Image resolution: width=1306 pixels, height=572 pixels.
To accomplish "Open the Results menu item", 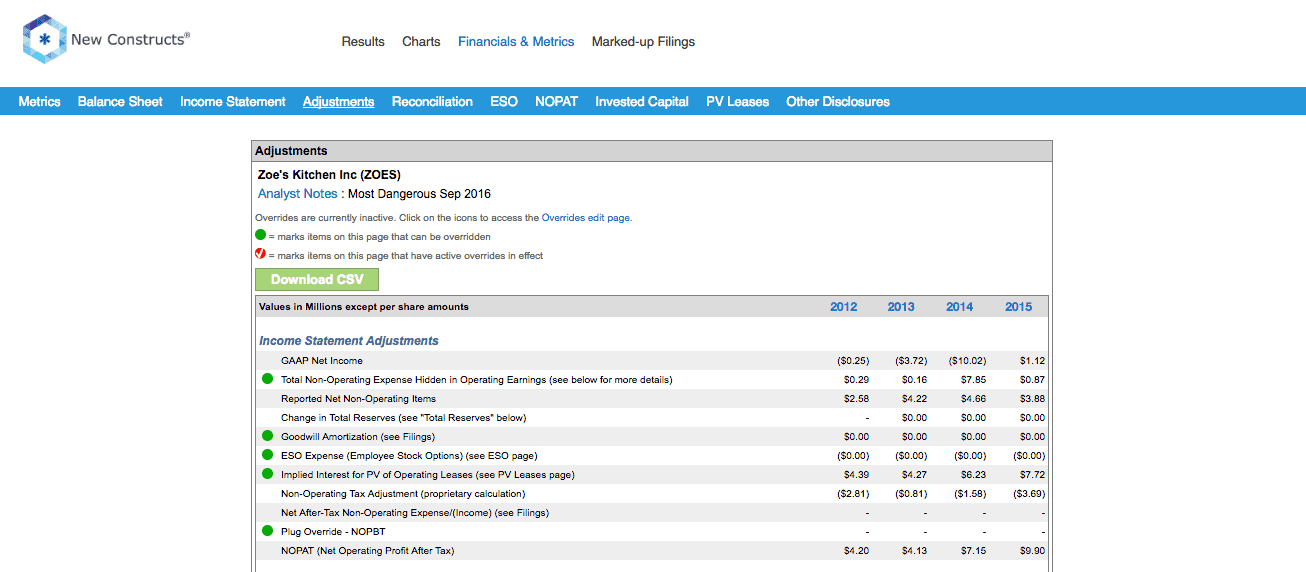I will tap(363, 42).
